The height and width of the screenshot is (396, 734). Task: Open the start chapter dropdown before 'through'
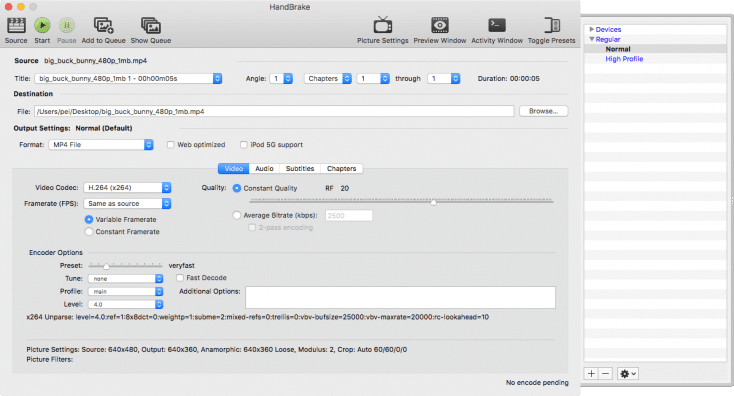[373, 79]
